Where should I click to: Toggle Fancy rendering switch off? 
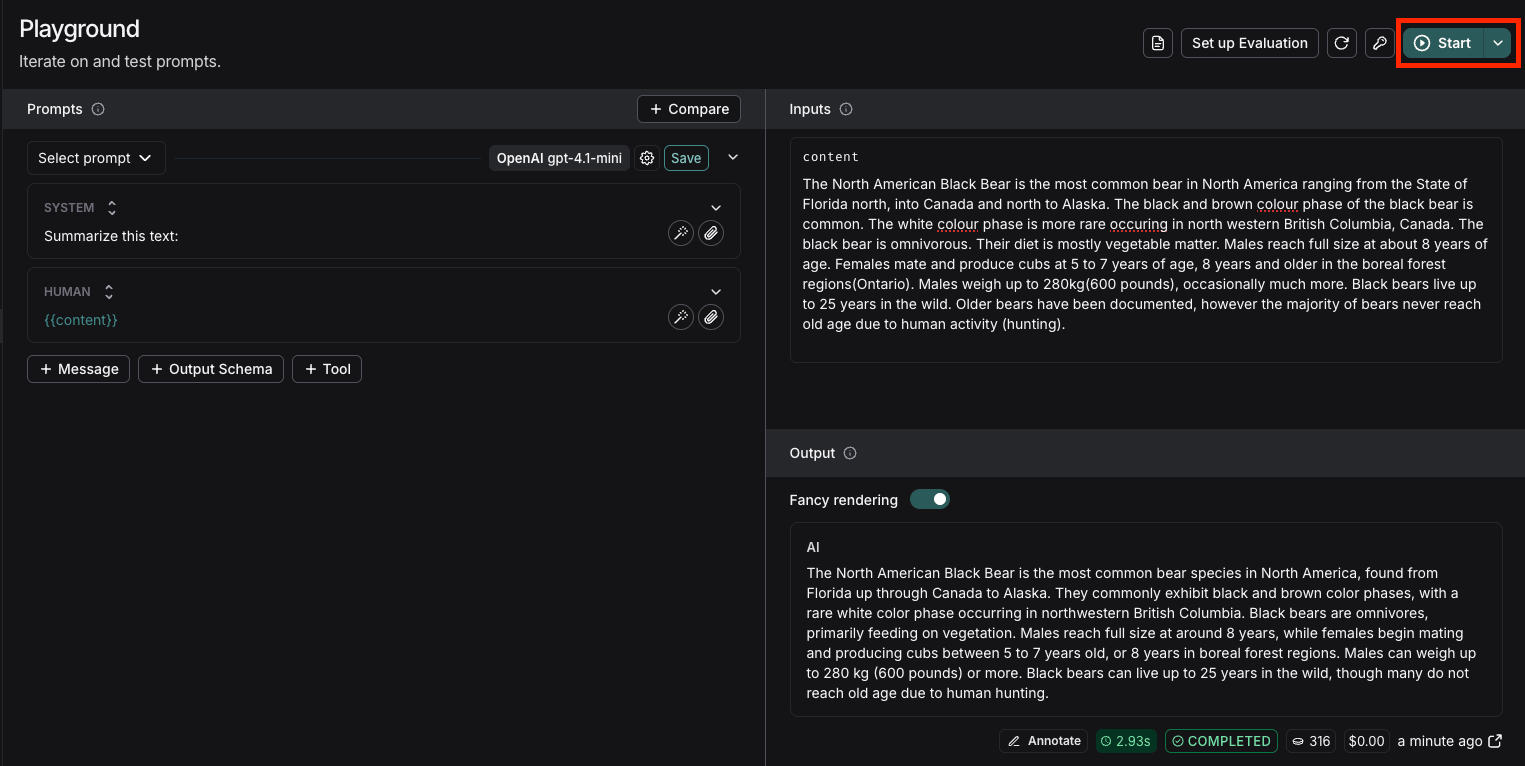(930, 499)
